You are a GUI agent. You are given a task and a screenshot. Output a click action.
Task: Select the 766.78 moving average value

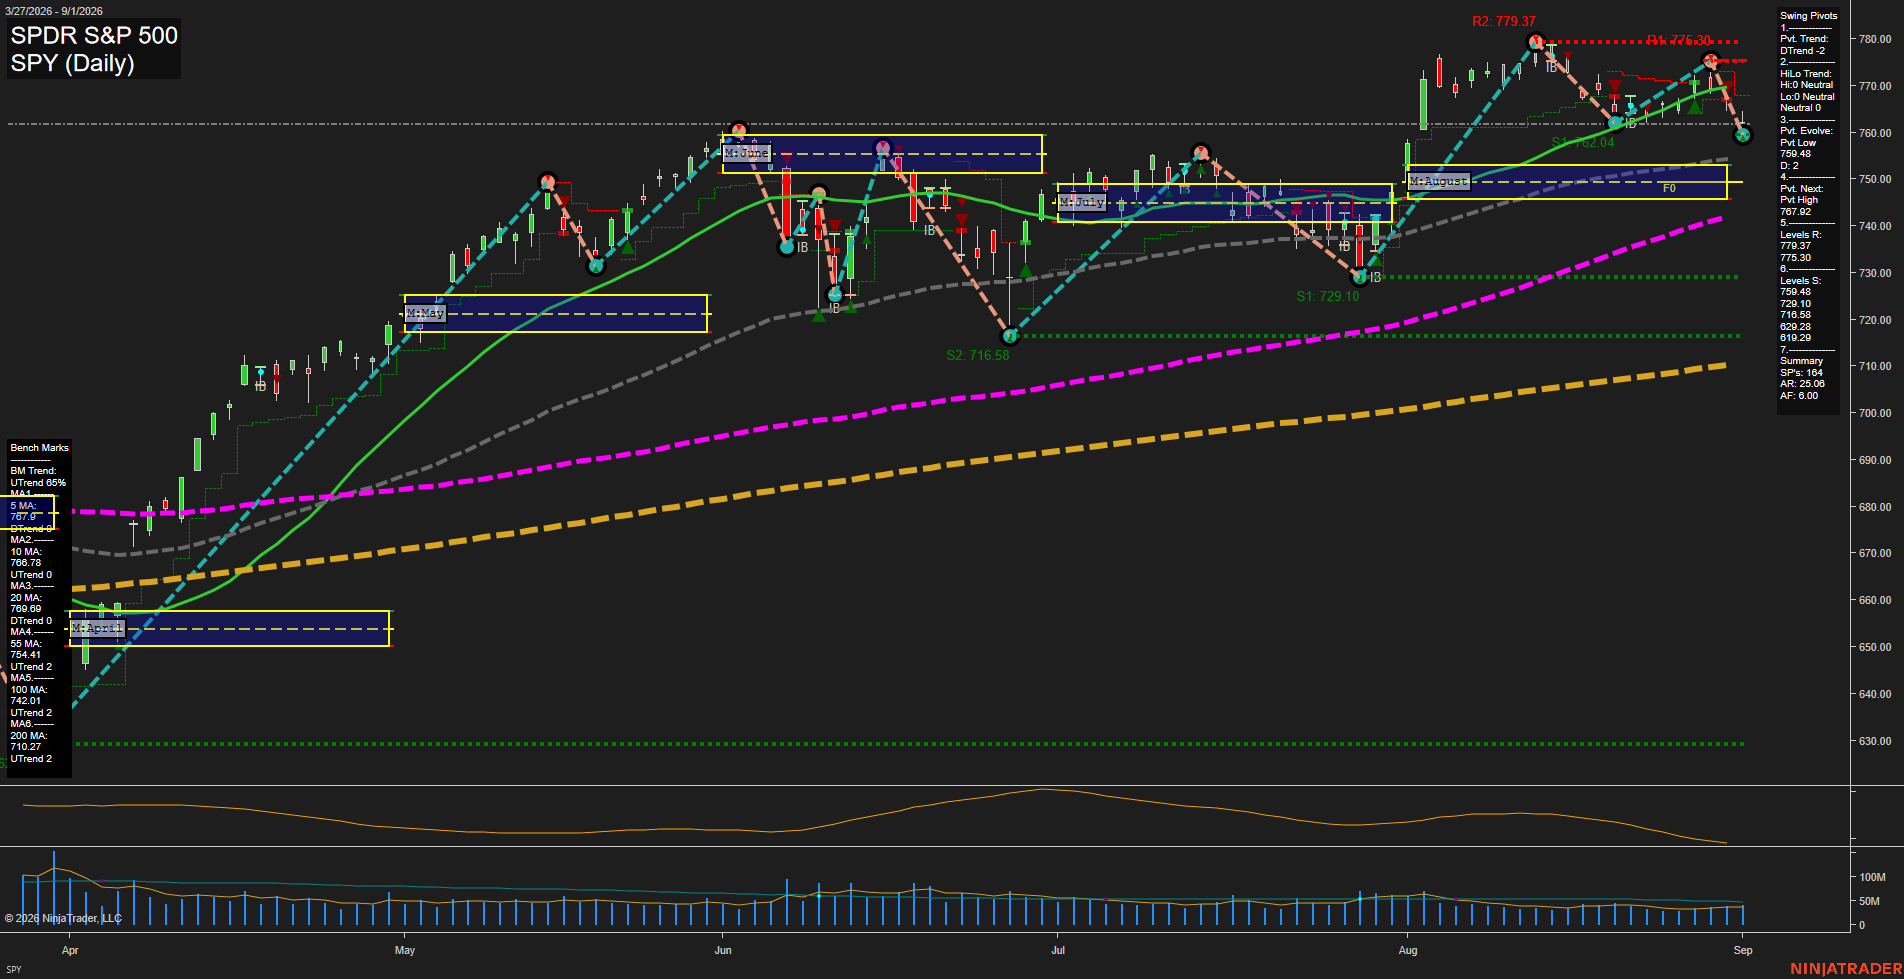pos(26,563)
